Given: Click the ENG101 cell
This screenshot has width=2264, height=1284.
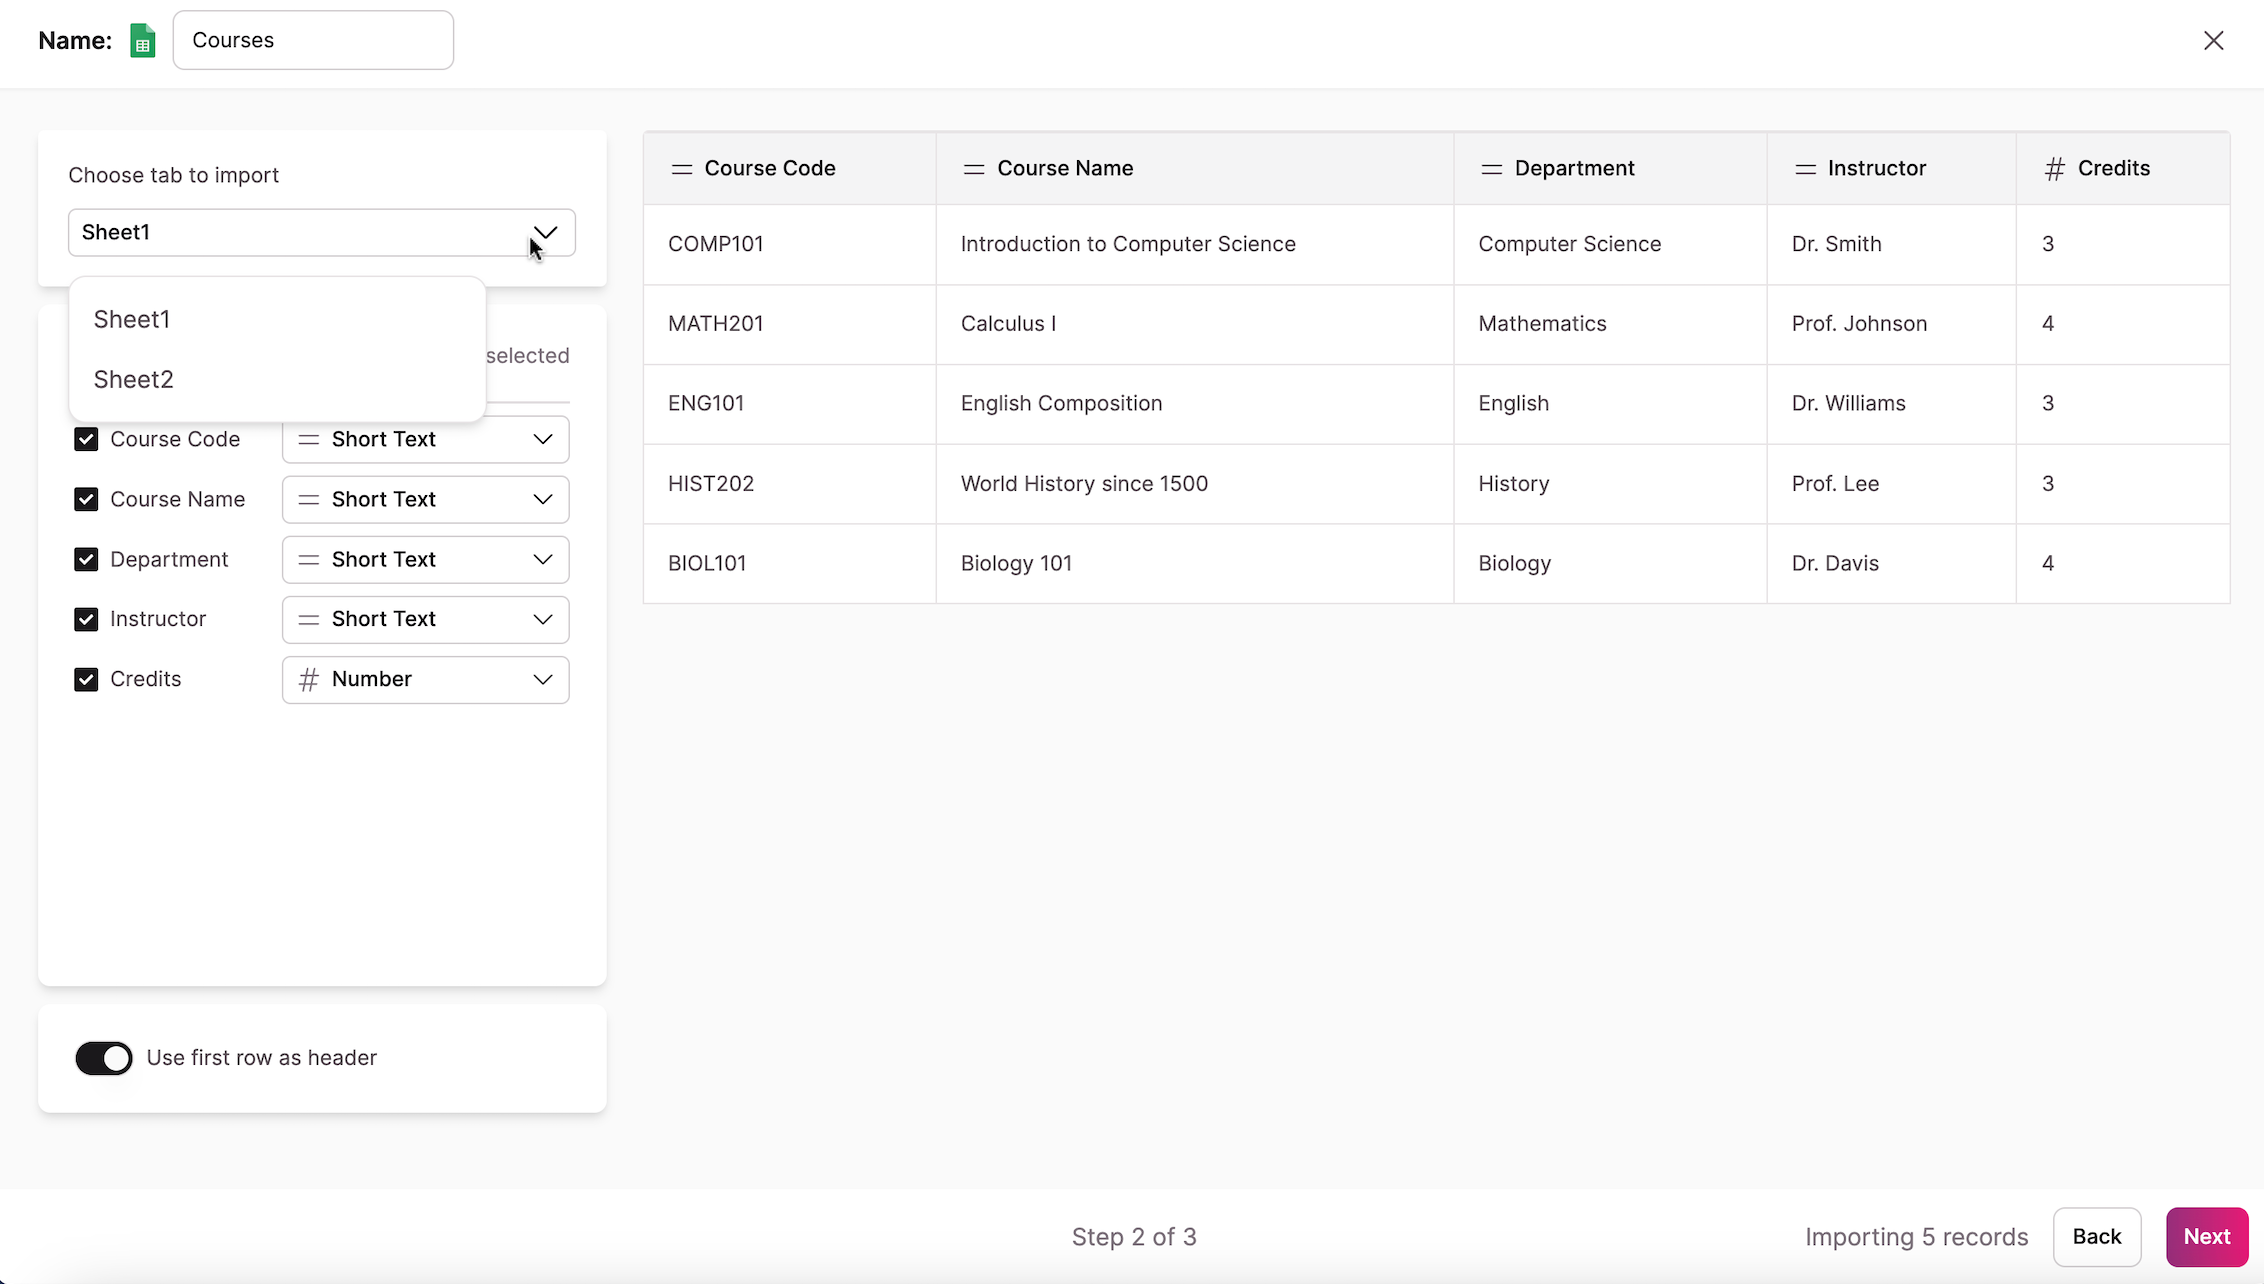Looking at the screenshot, I should pos(790,404).
